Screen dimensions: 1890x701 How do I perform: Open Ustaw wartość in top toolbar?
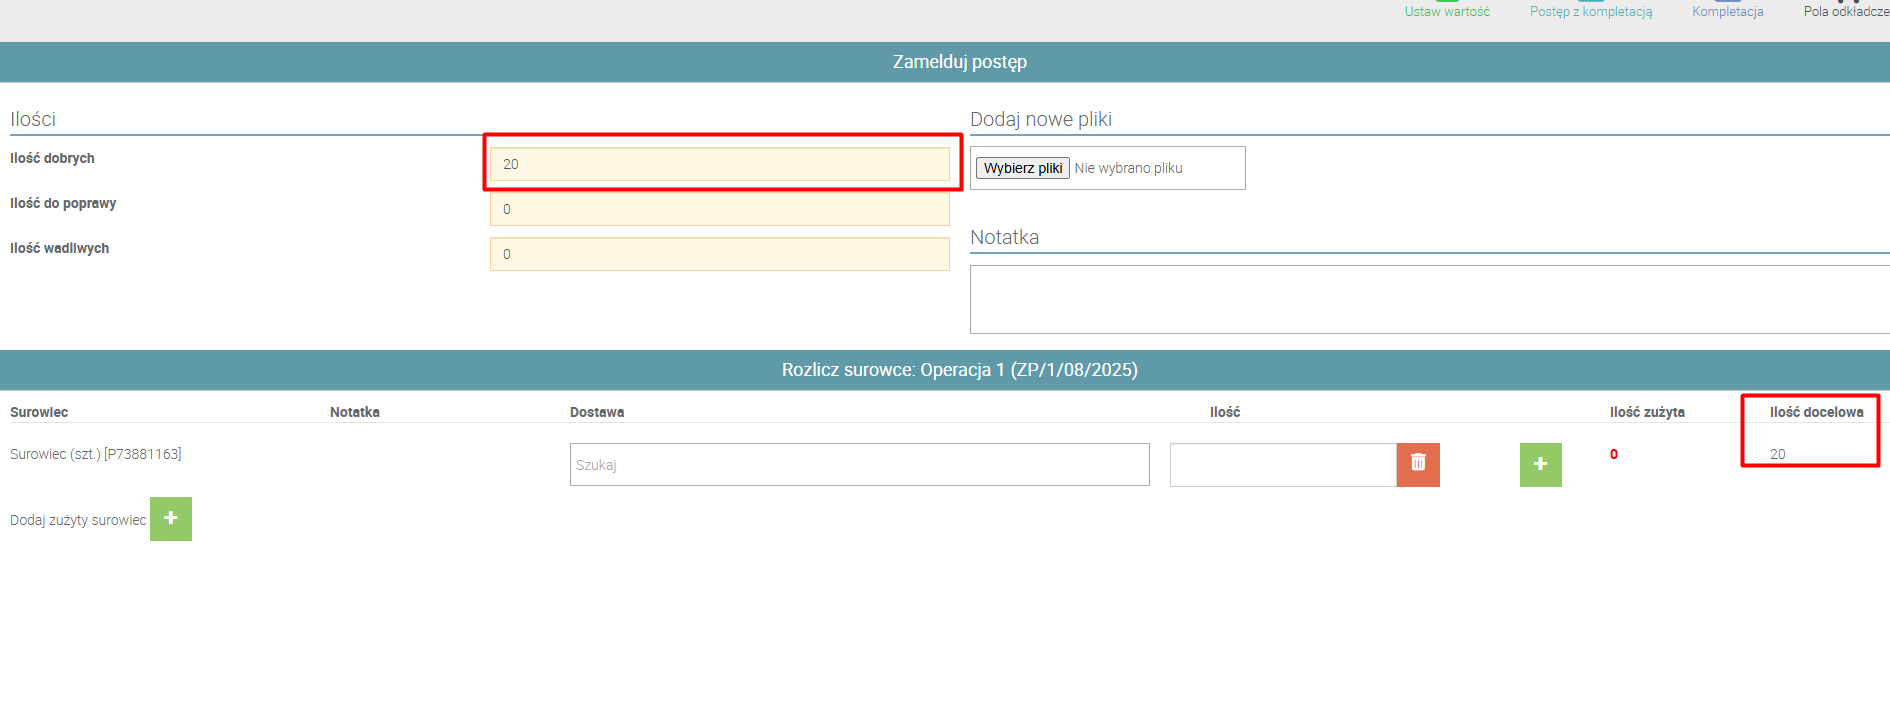(x=1446, y=11)
